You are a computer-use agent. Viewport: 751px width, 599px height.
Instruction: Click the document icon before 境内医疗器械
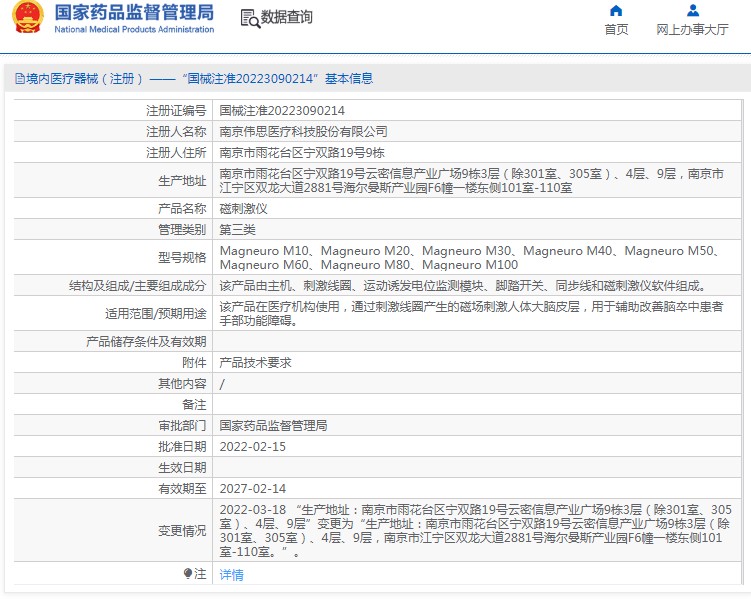(19, 79)
